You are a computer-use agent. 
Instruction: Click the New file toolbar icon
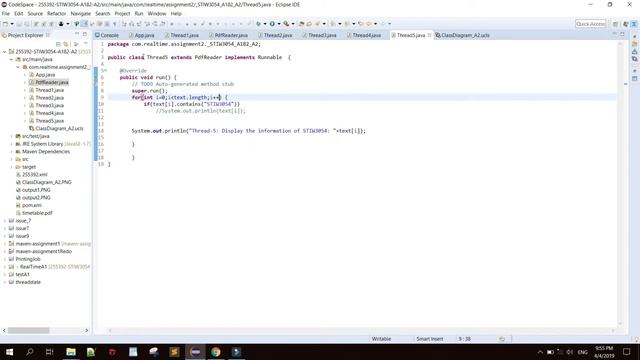point(5,24)
